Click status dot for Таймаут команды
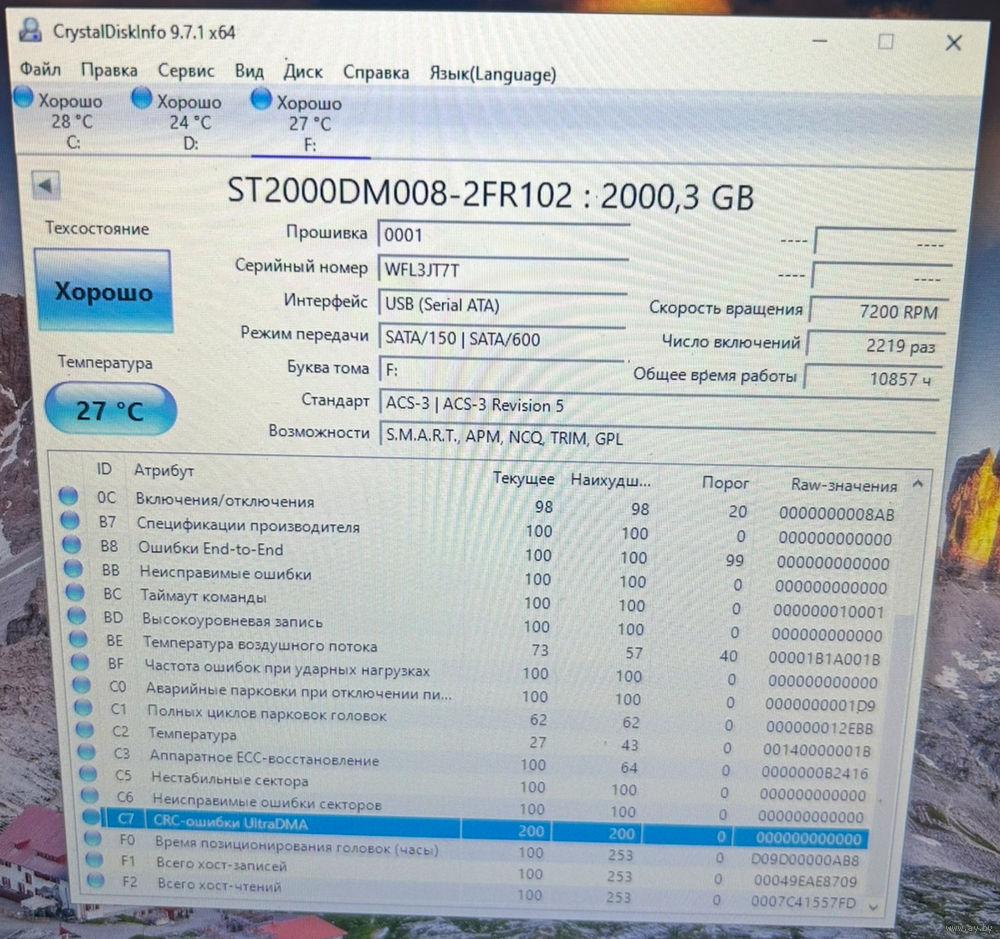The width and height of the screenshot is (1000, 939). [75, 592]
